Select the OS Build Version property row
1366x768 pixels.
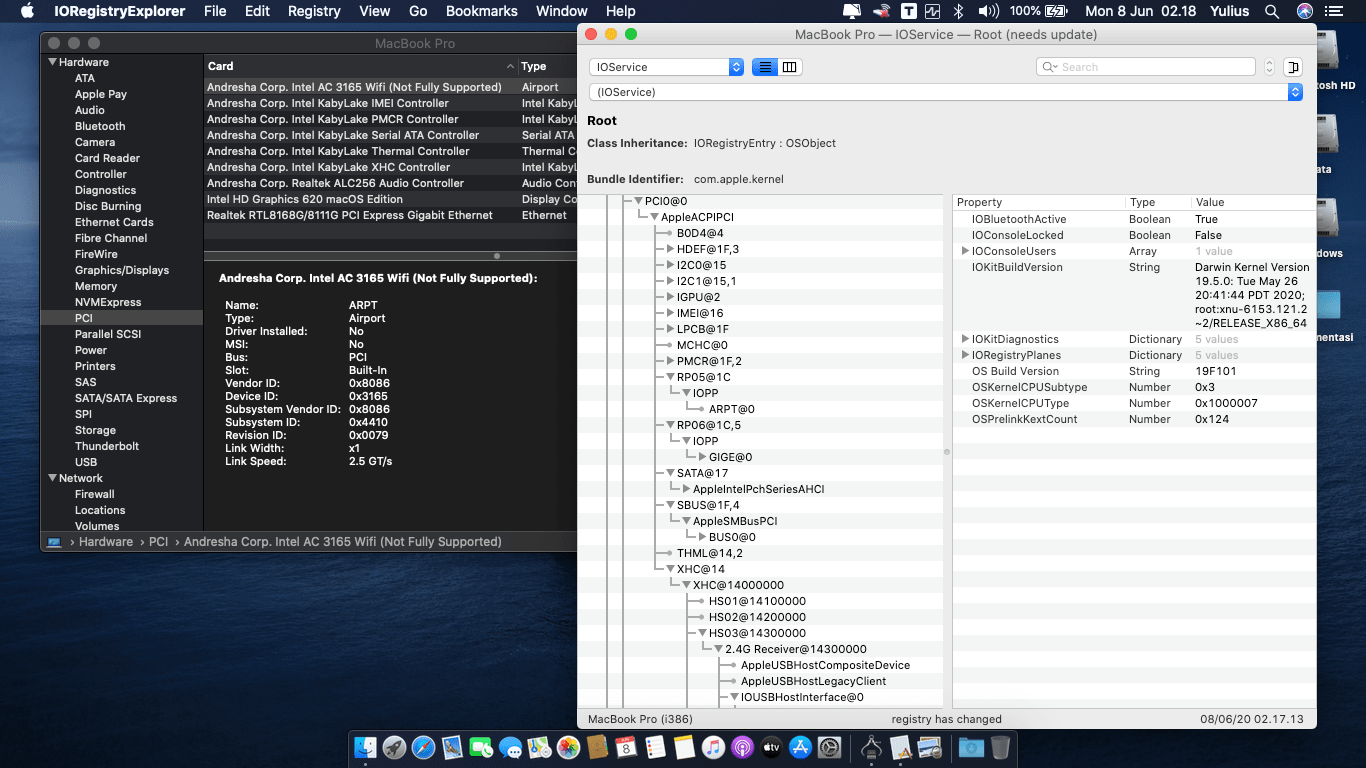coord(1134,371)
